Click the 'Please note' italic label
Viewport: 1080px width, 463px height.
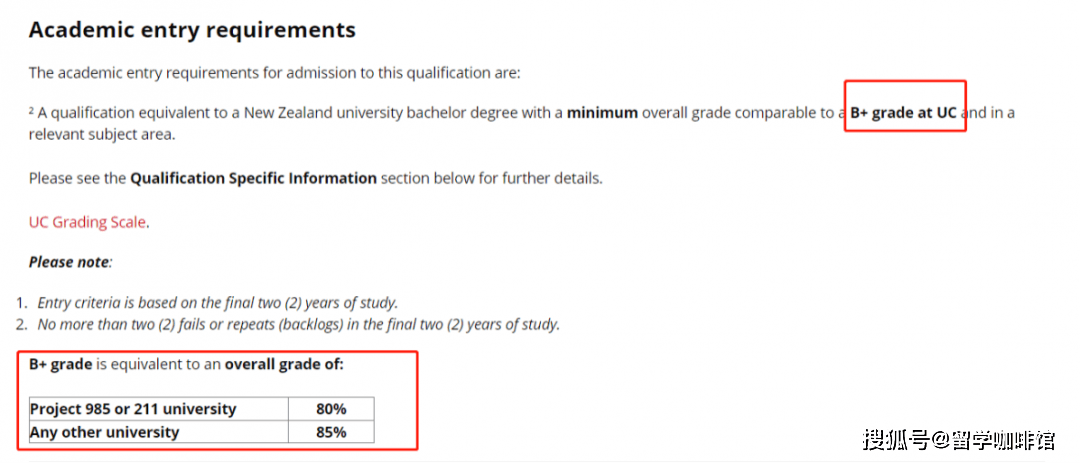click(70, 262)
